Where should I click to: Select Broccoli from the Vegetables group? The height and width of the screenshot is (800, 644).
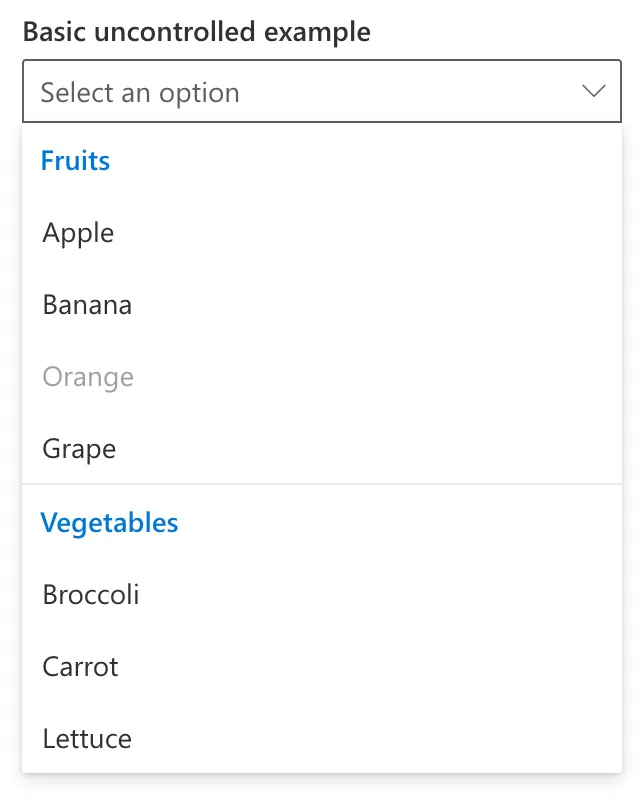tap(91, 595)
